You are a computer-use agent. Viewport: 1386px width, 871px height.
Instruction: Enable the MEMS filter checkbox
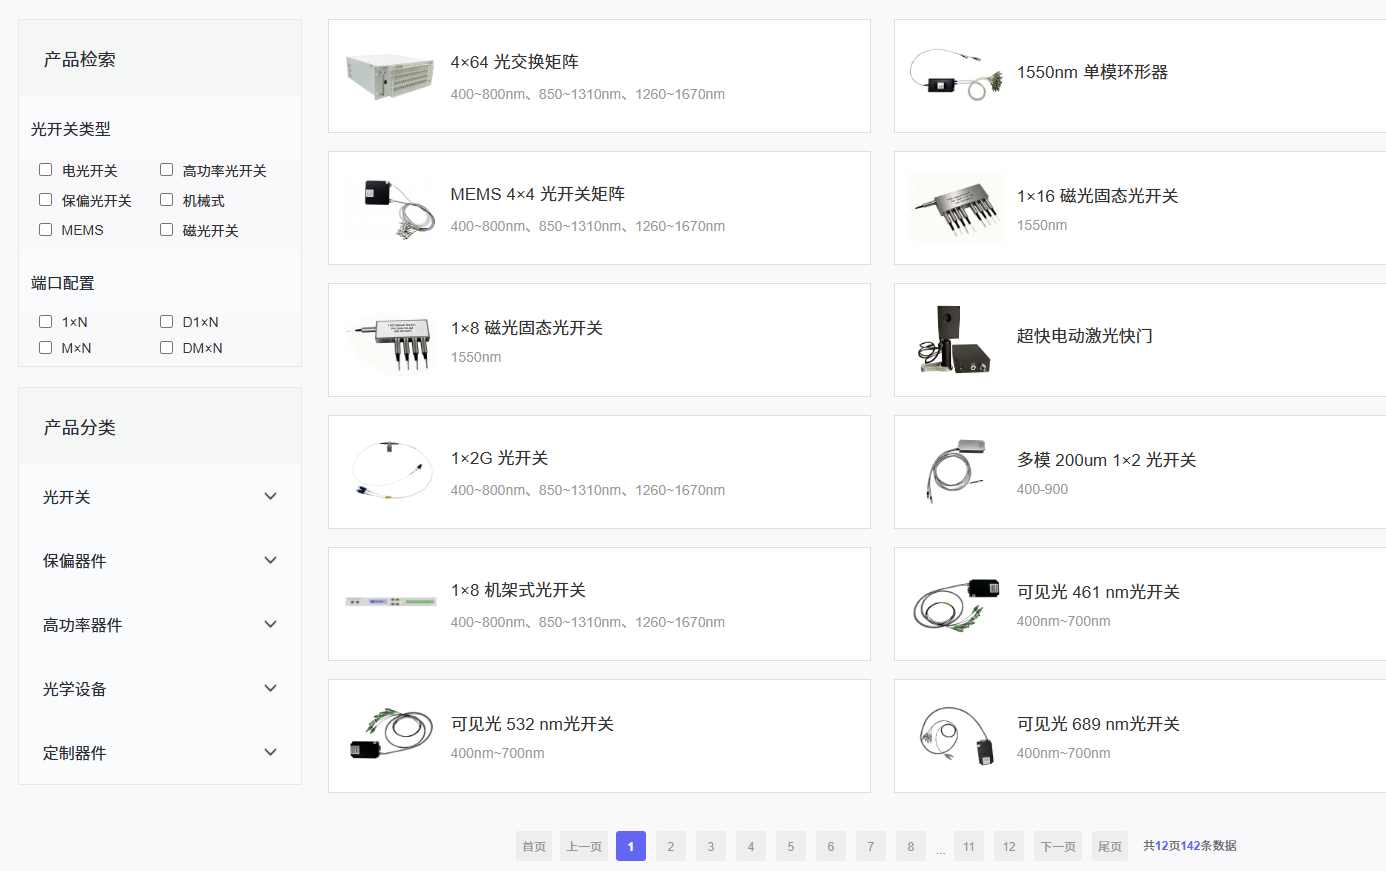click(45, 229)
